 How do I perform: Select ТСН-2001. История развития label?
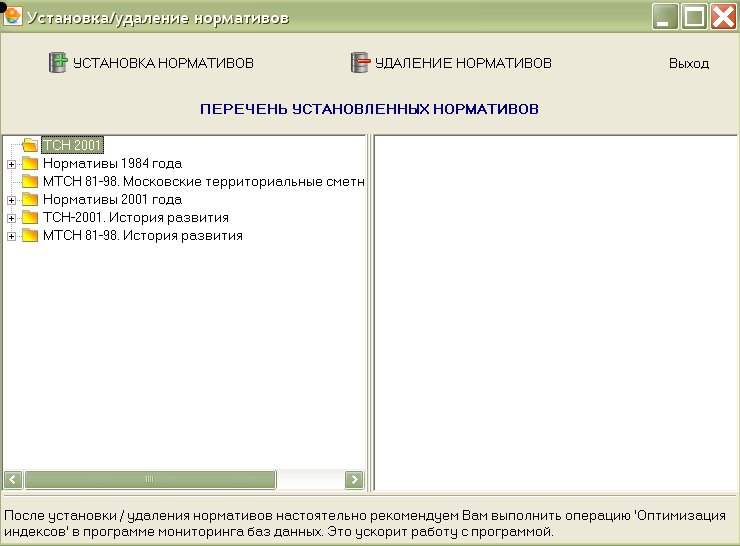136,217
